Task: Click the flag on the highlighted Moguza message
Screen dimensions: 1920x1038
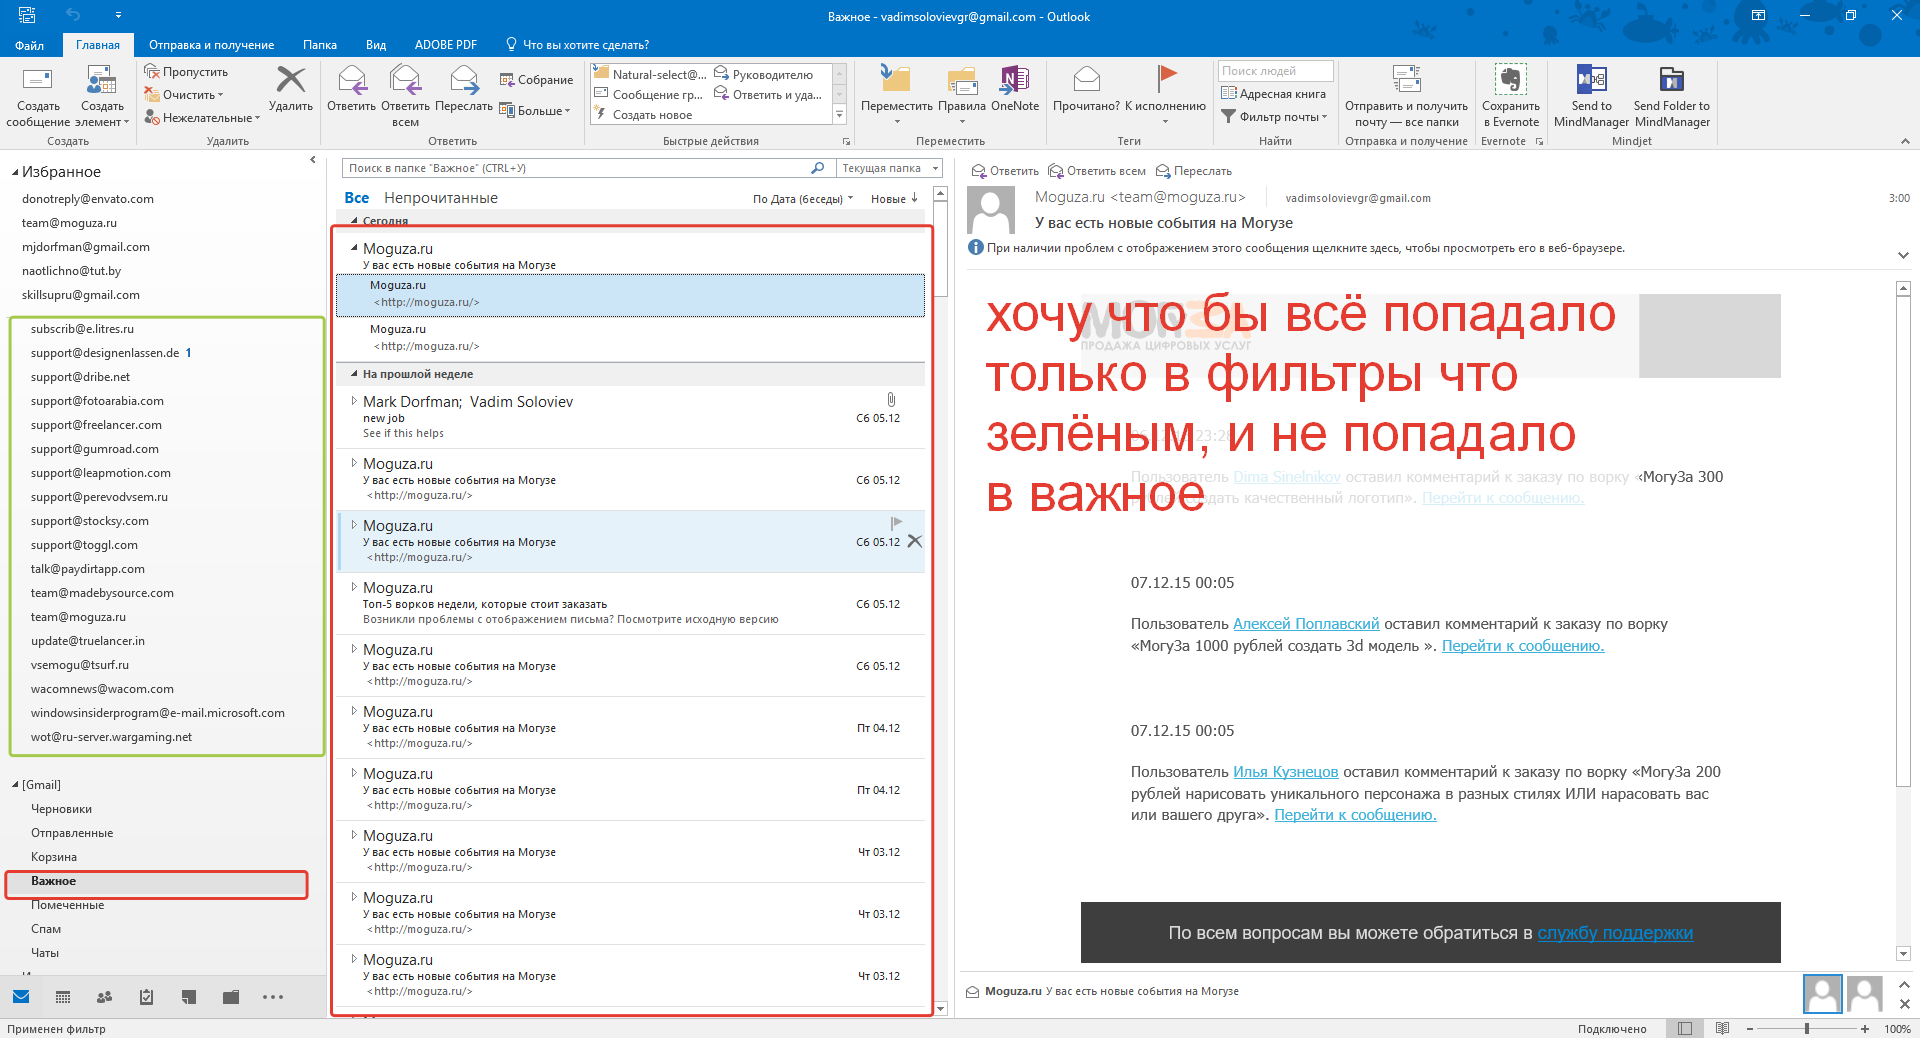Action: (896, 523)
